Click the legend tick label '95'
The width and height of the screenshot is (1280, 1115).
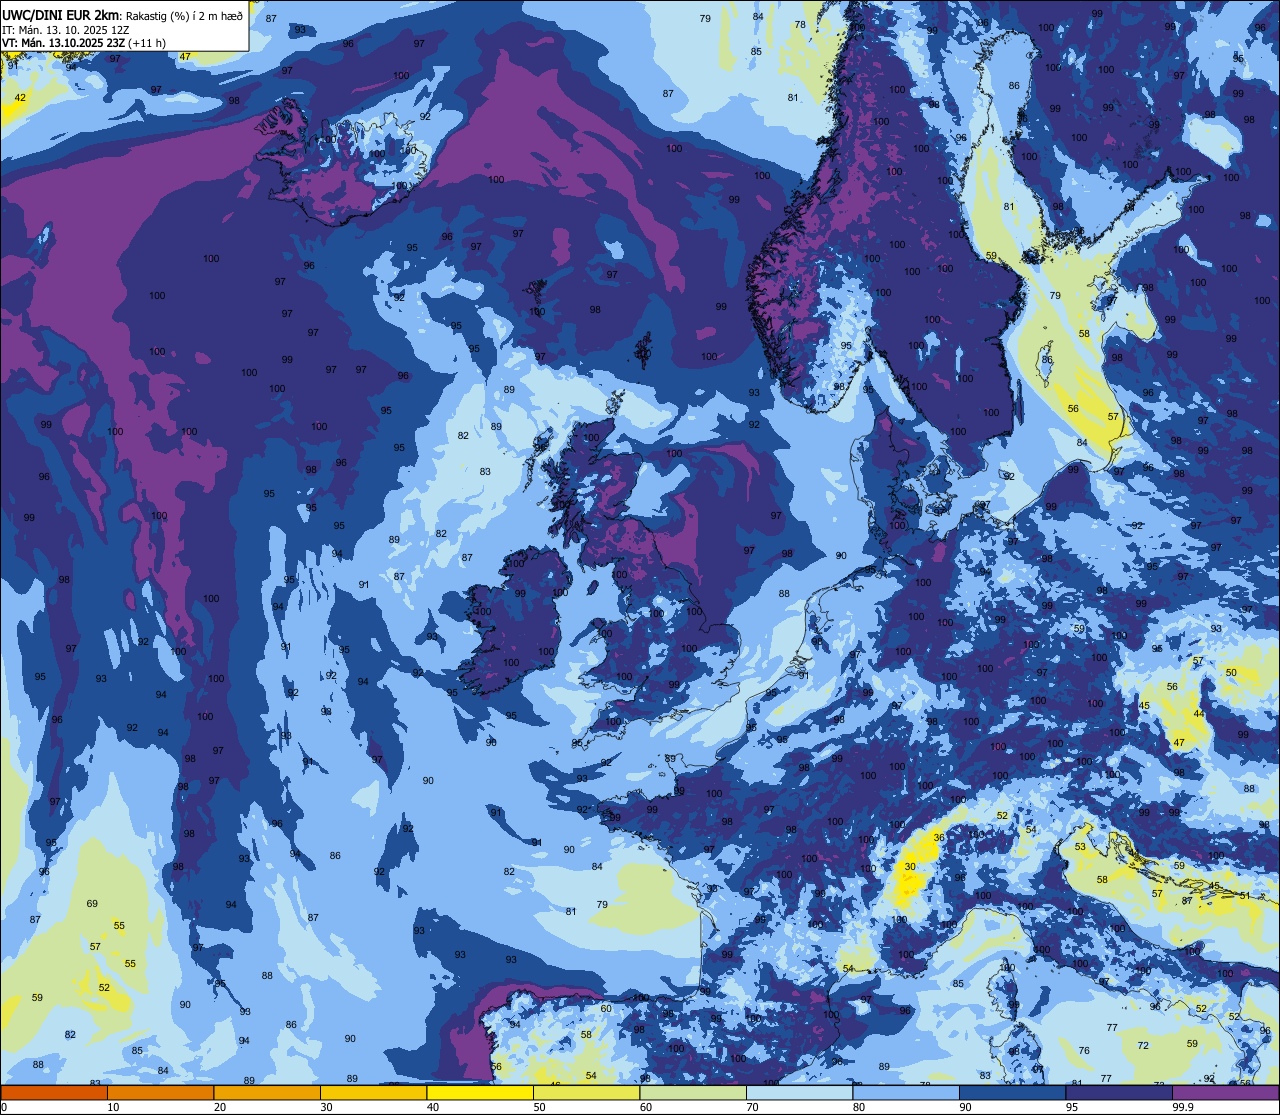coord(1073,1106)
